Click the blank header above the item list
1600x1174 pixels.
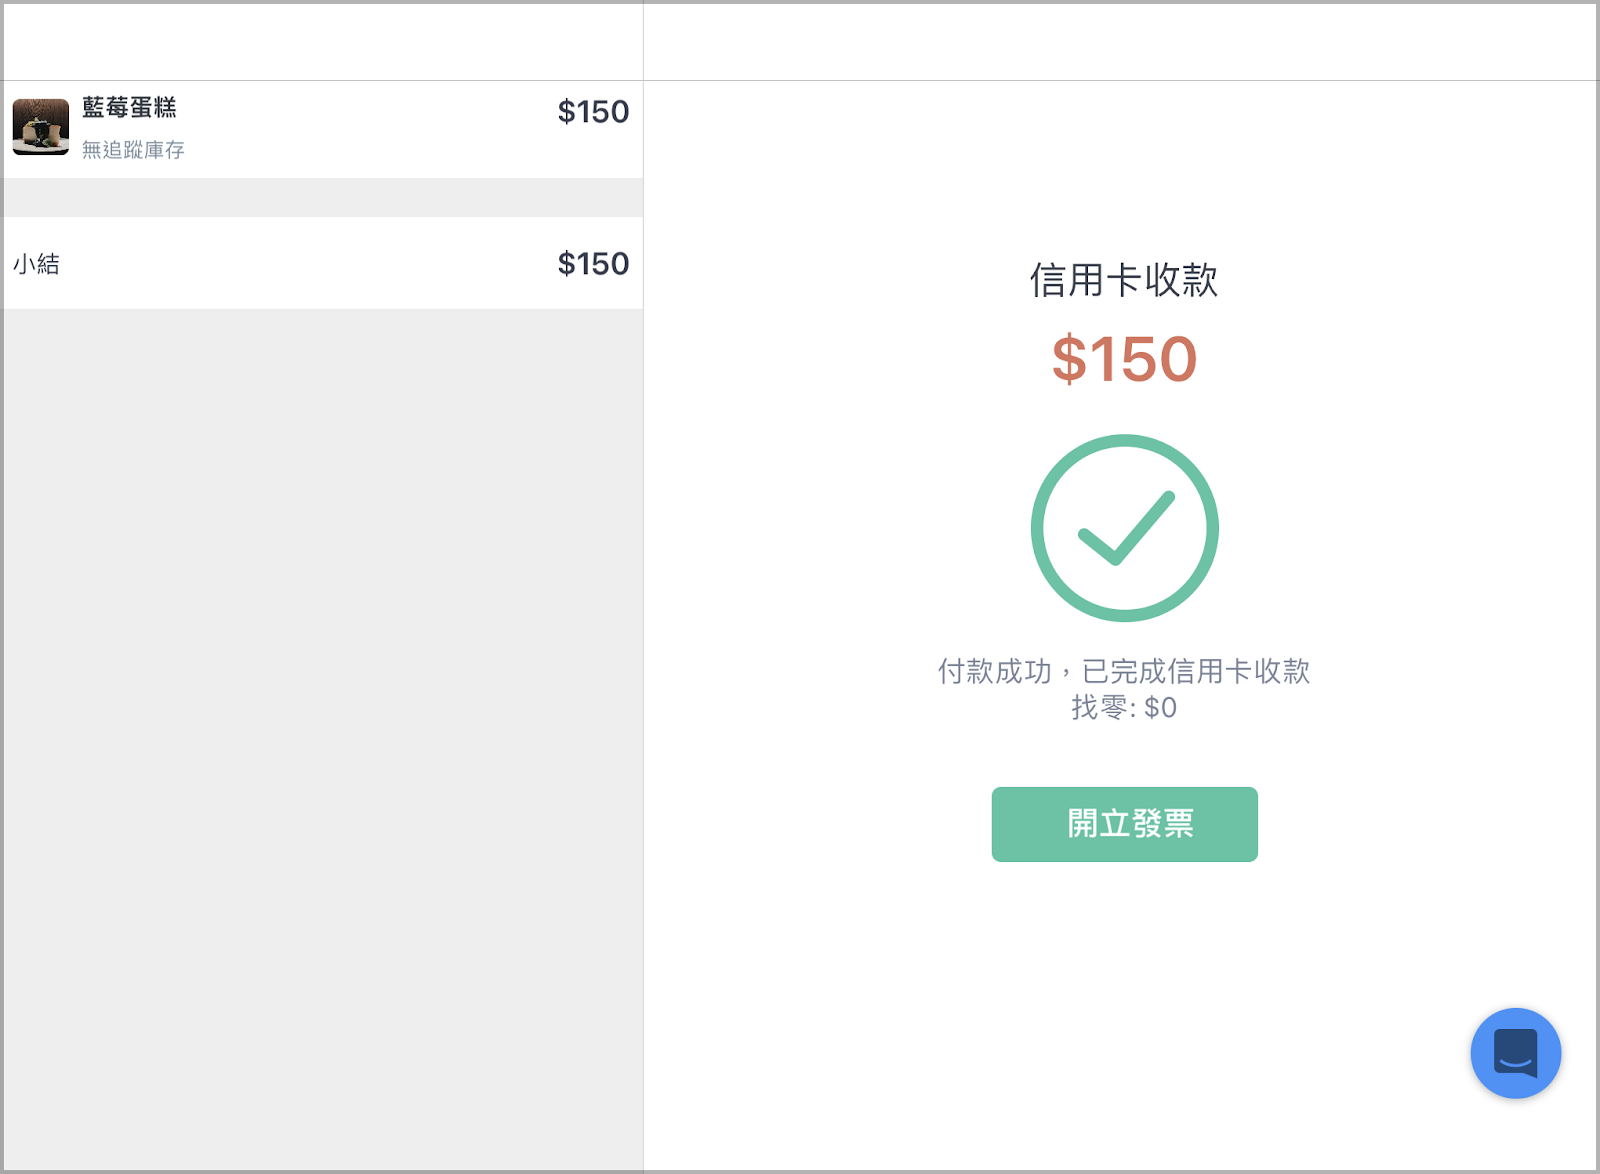[323, 42]
